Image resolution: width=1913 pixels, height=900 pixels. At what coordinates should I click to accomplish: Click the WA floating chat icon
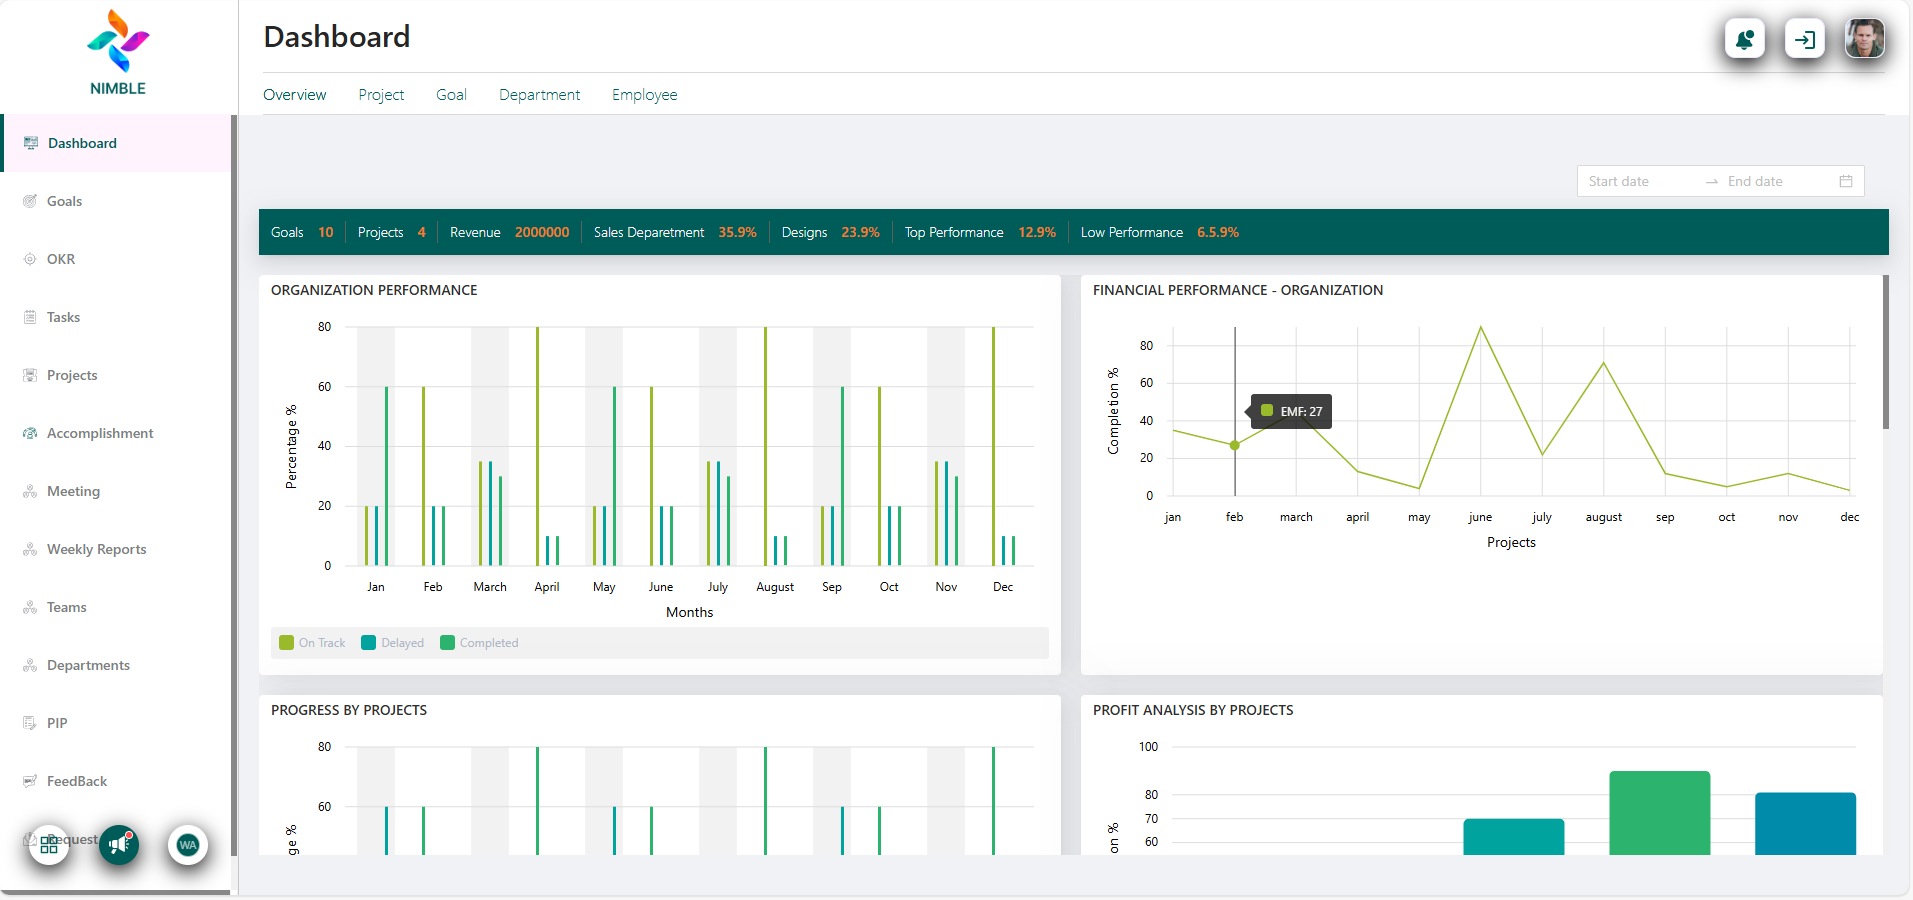click(x=187, y=845)
